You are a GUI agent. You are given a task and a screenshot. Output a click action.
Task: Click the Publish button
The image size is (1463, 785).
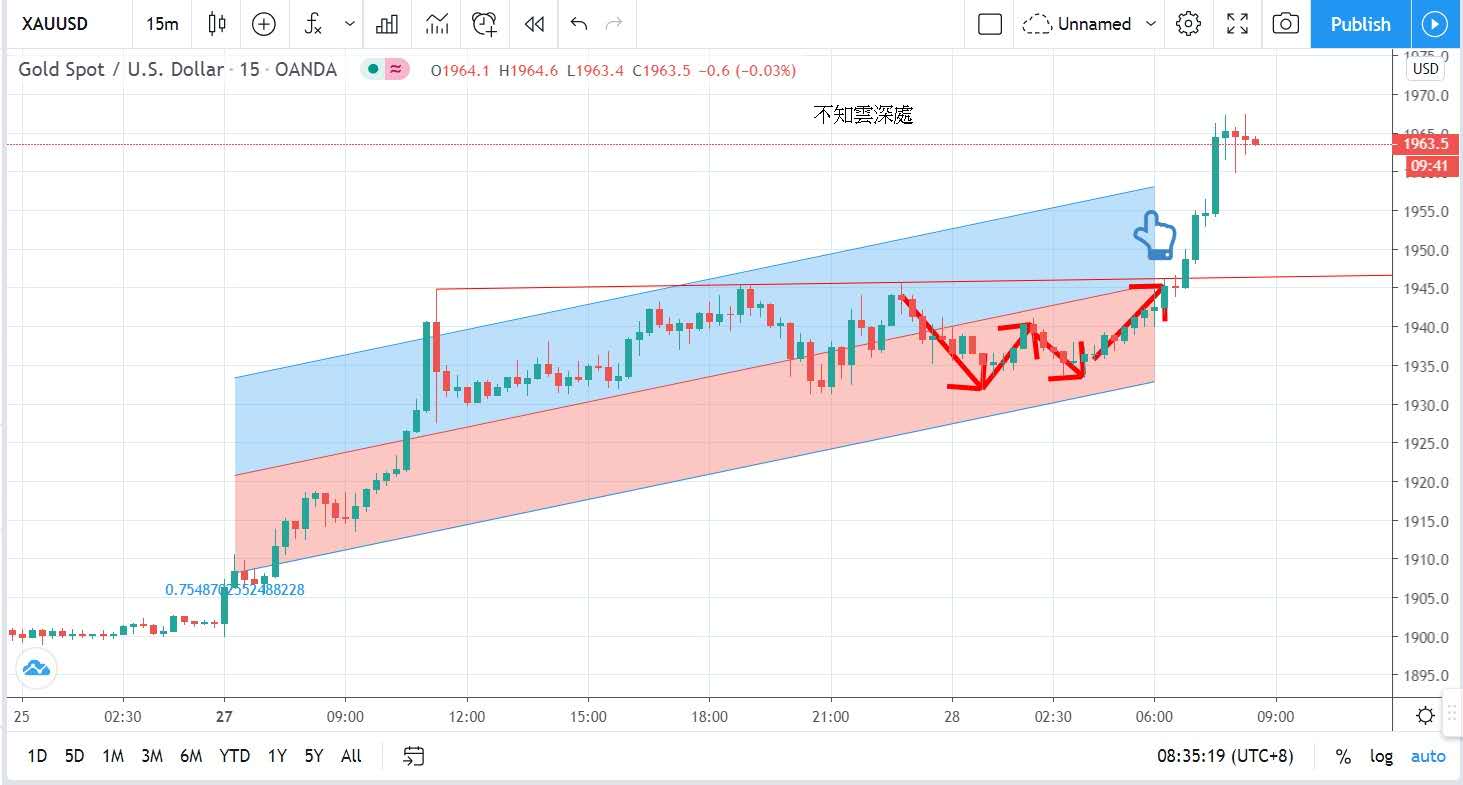pyautogui.click(x=1360, y=24)
